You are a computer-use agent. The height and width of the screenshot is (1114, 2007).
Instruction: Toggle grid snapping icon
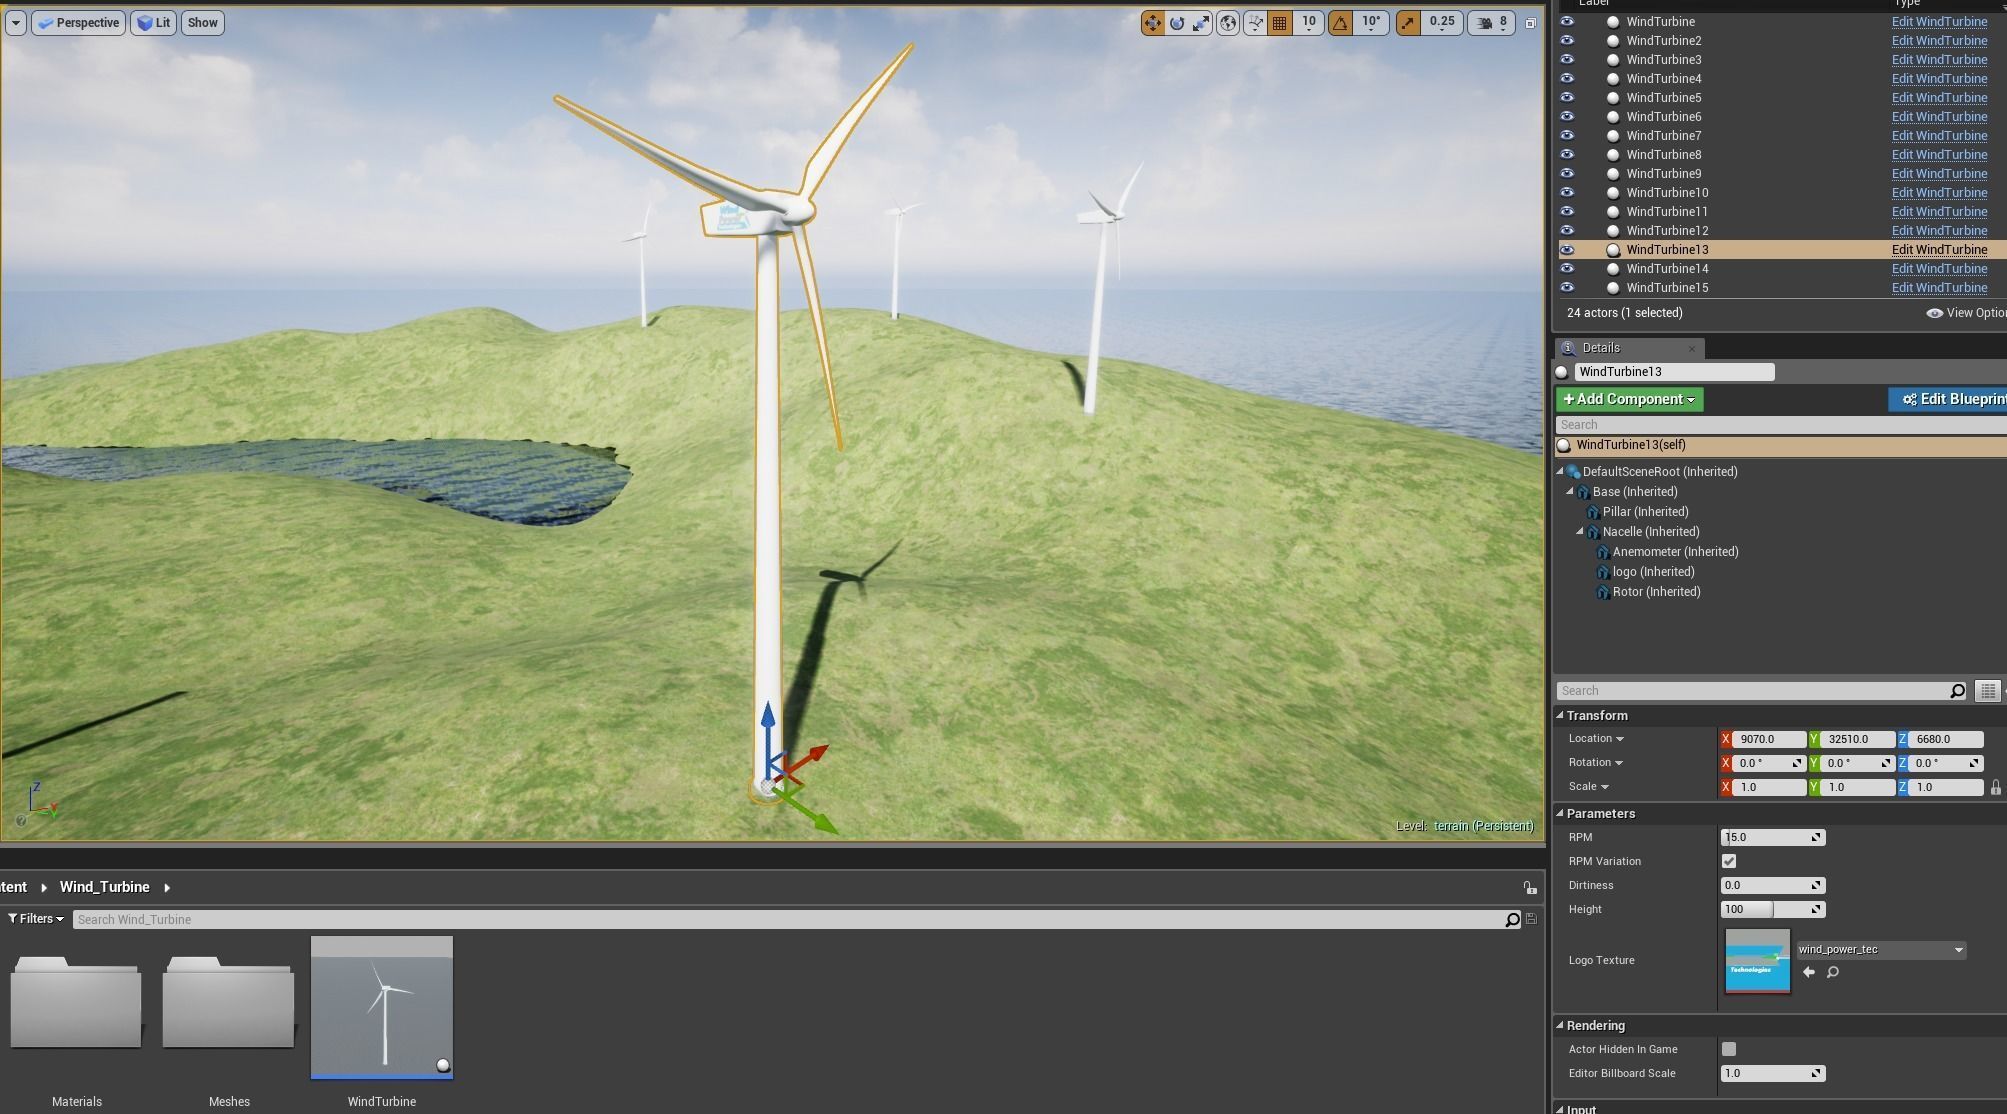1279,23
